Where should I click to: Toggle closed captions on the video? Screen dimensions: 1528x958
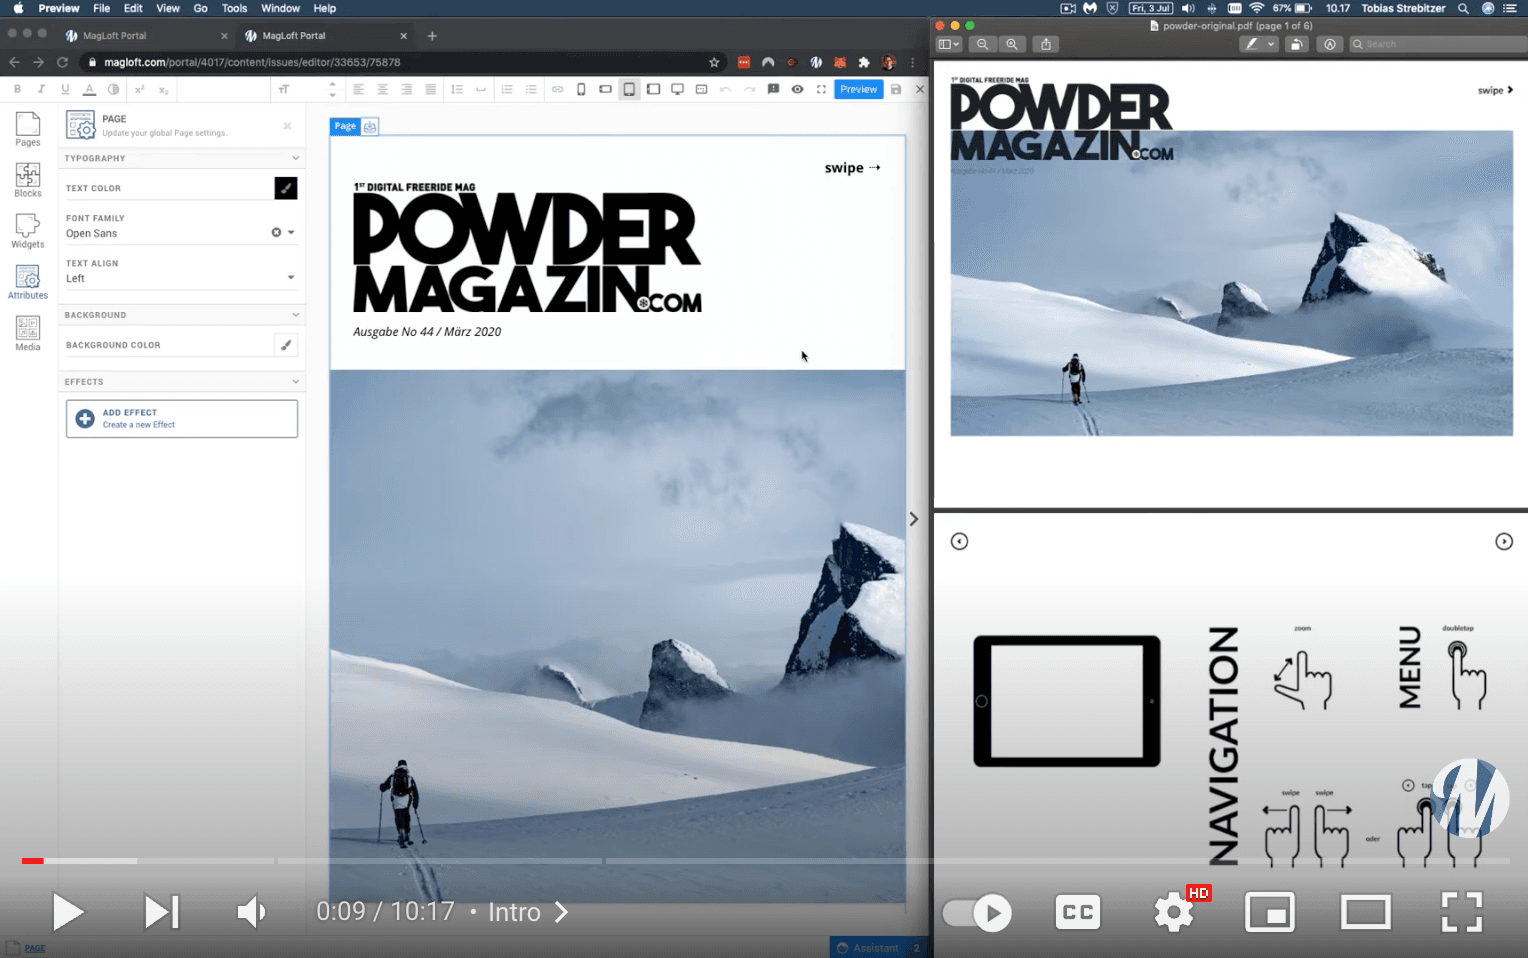[x=1077, y=912]
